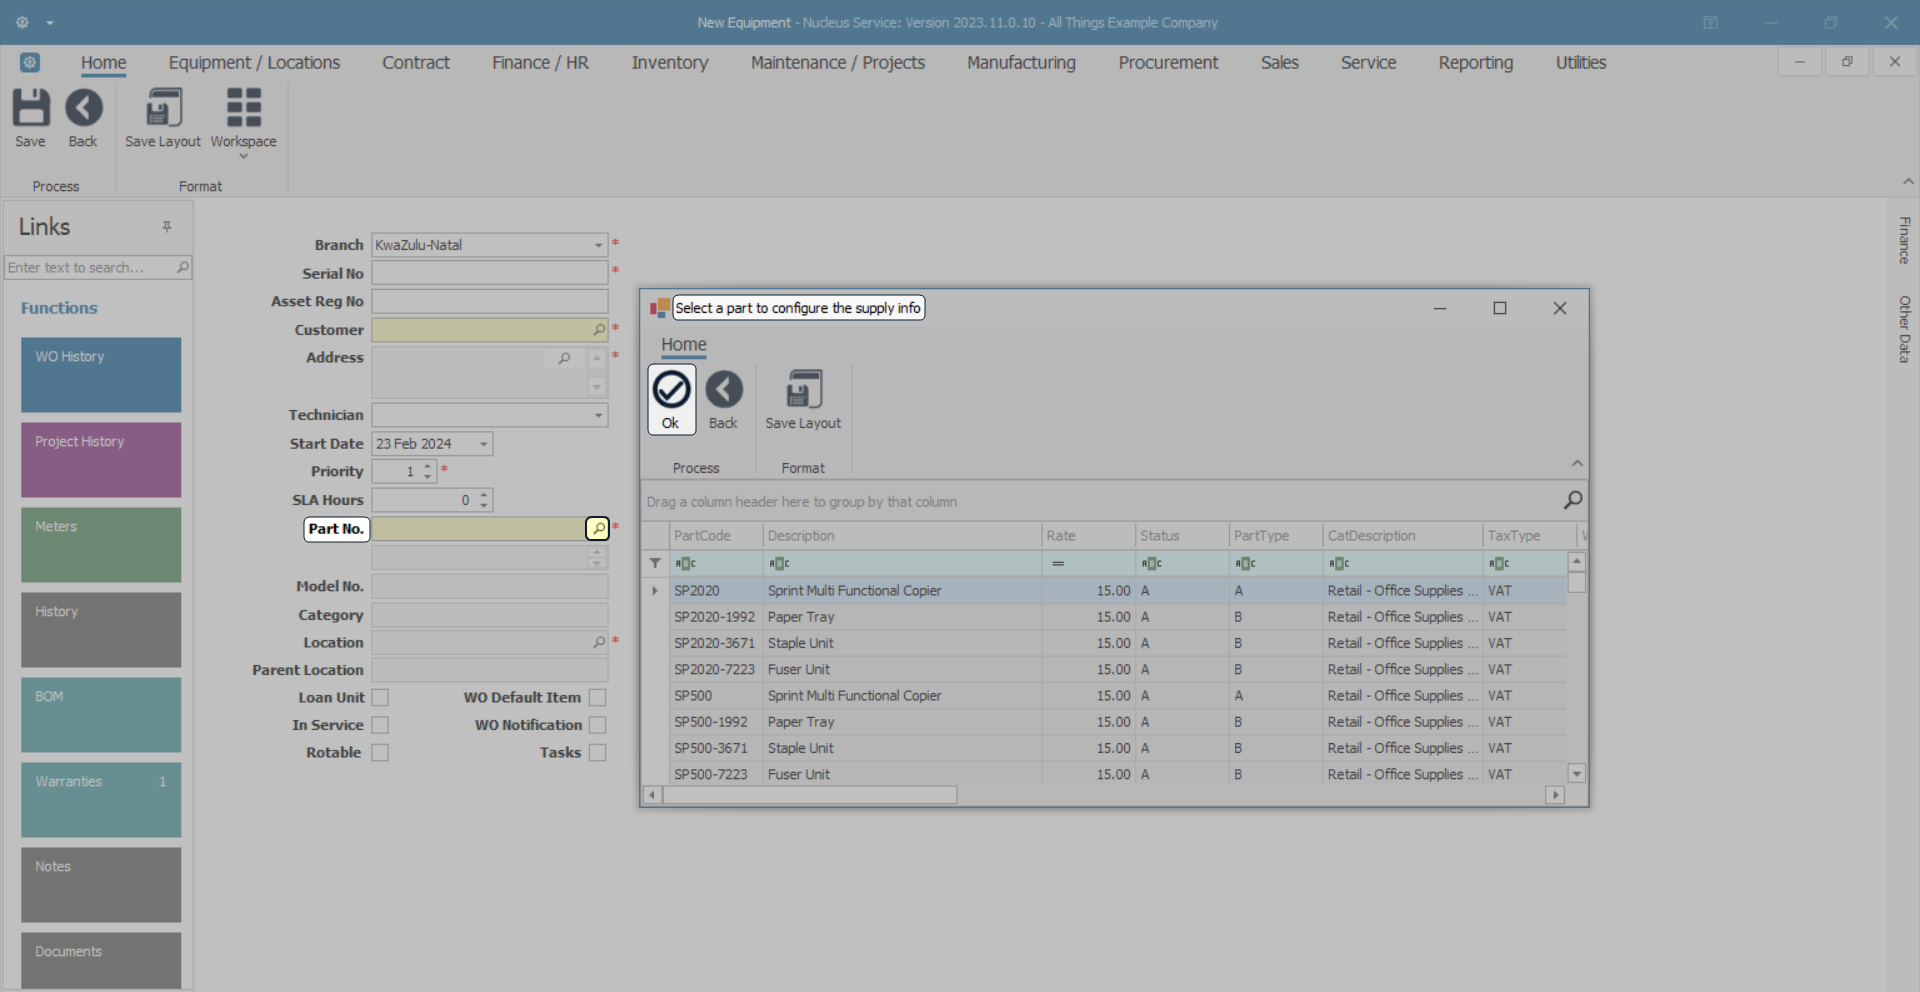The image size is (1920, 992).
Task: Click the Save floppy disk icon in main ribbon
Action: pyautogui.click(x=30, y=108)
